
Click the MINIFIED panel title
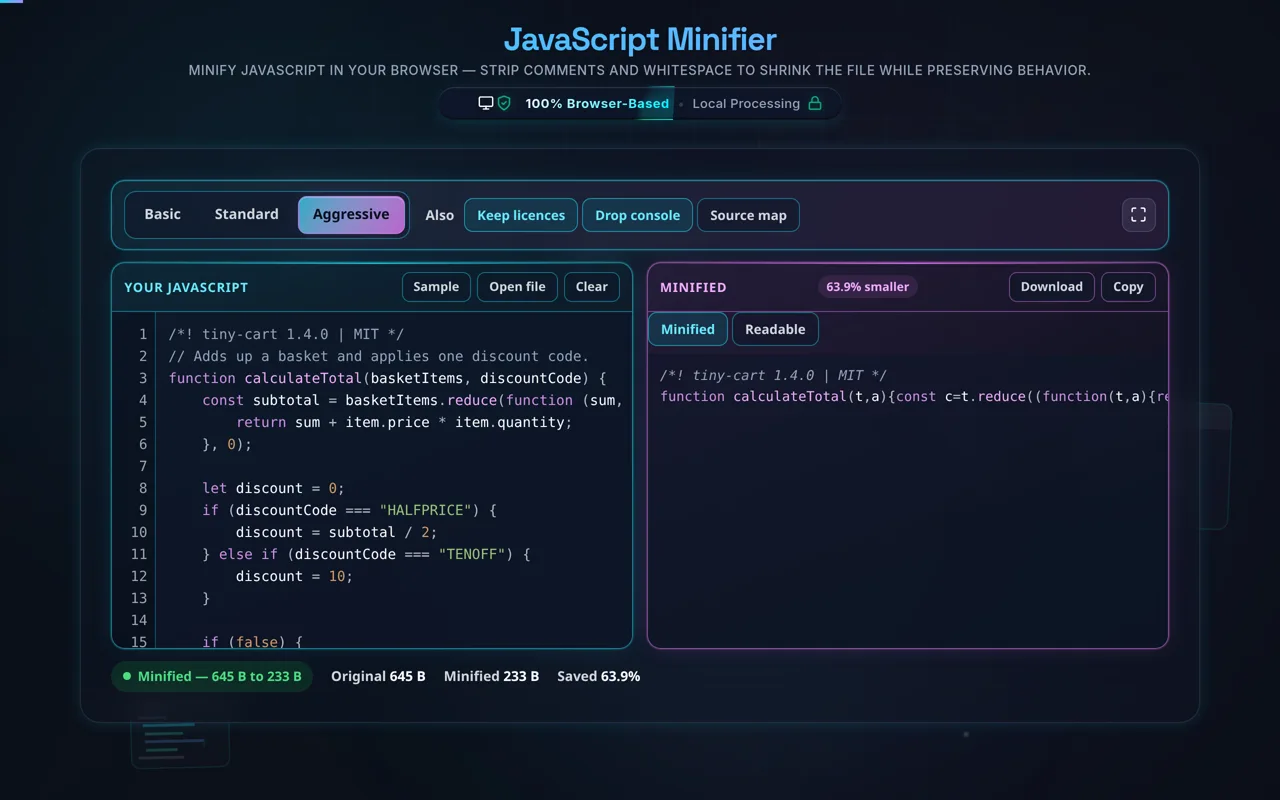(693, 288)
